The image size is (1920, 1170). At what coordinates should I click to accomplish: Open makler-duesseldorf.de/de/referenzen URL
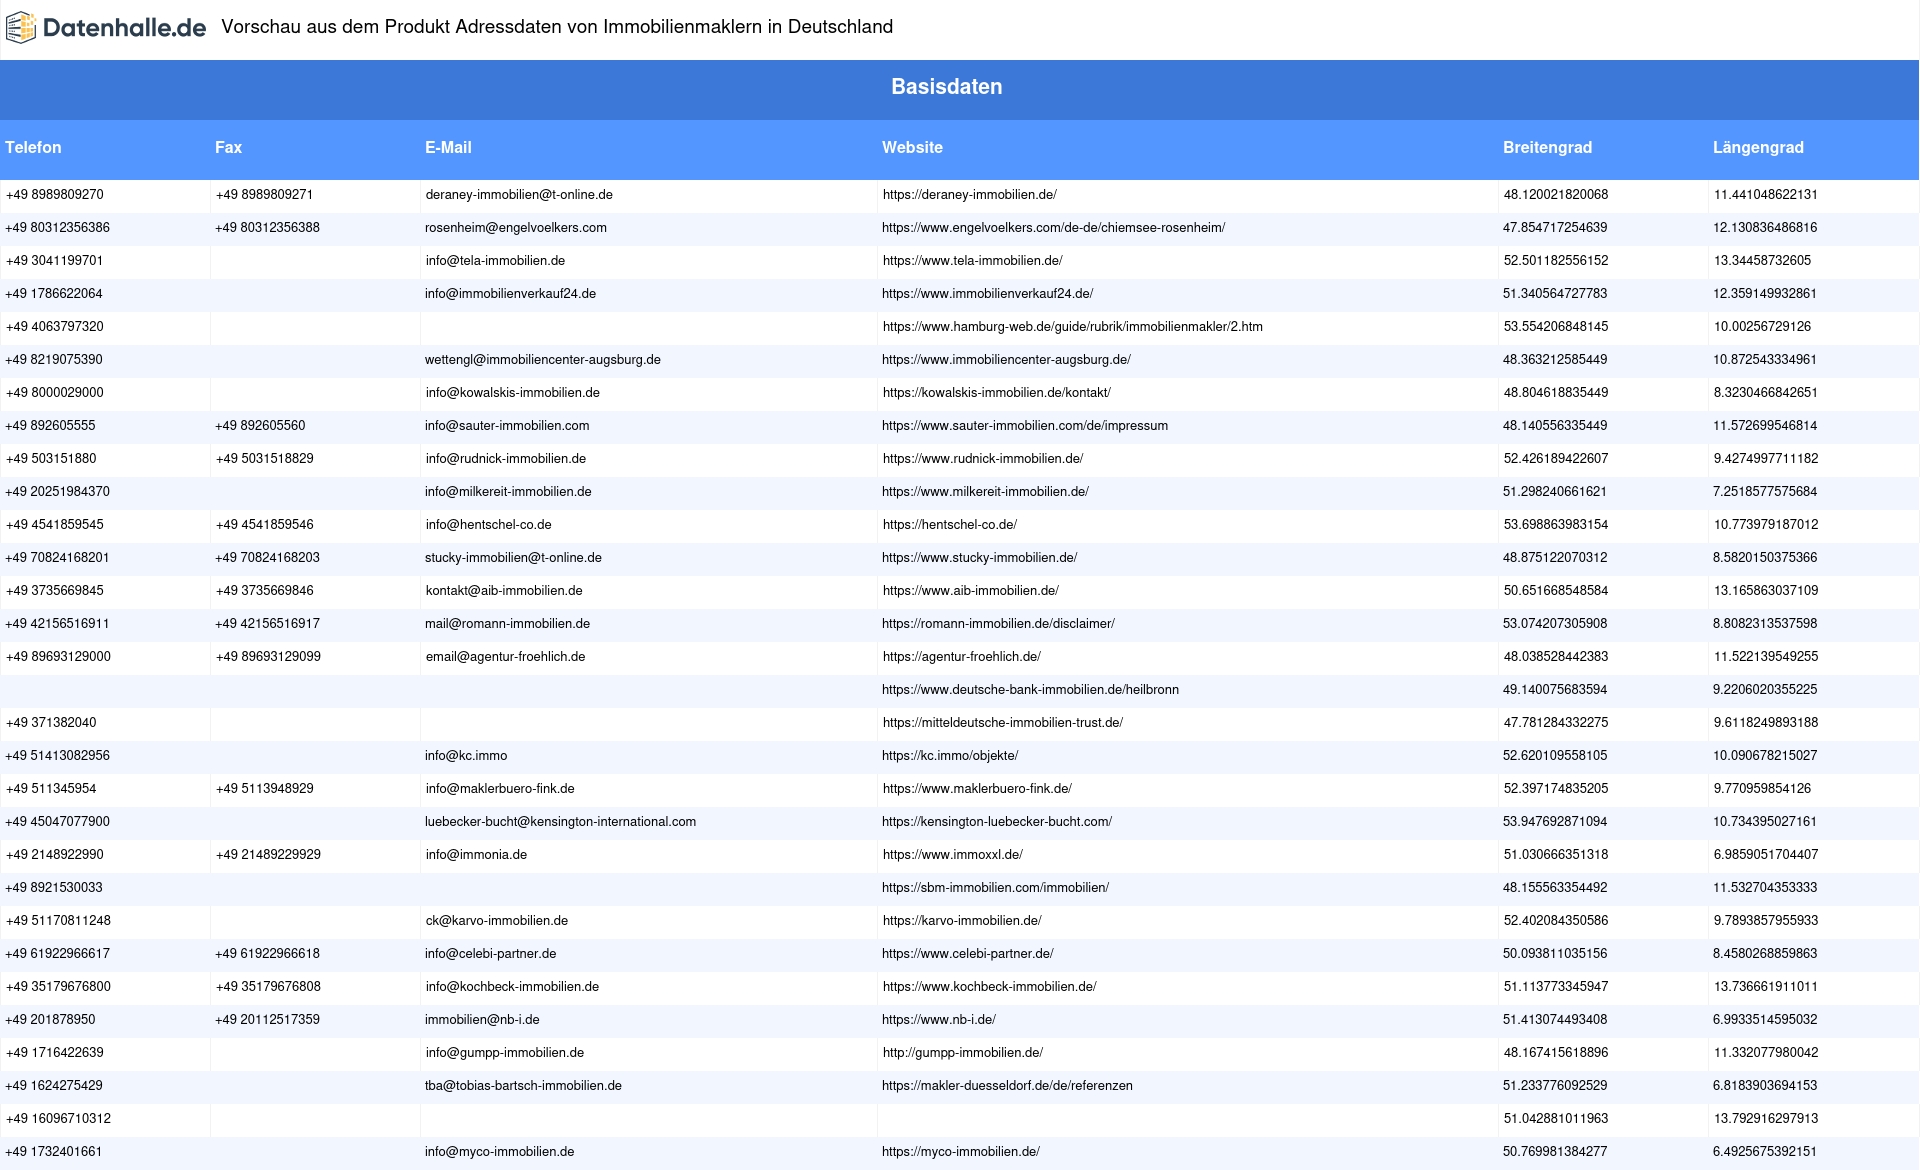(x=1007, y=1086)
